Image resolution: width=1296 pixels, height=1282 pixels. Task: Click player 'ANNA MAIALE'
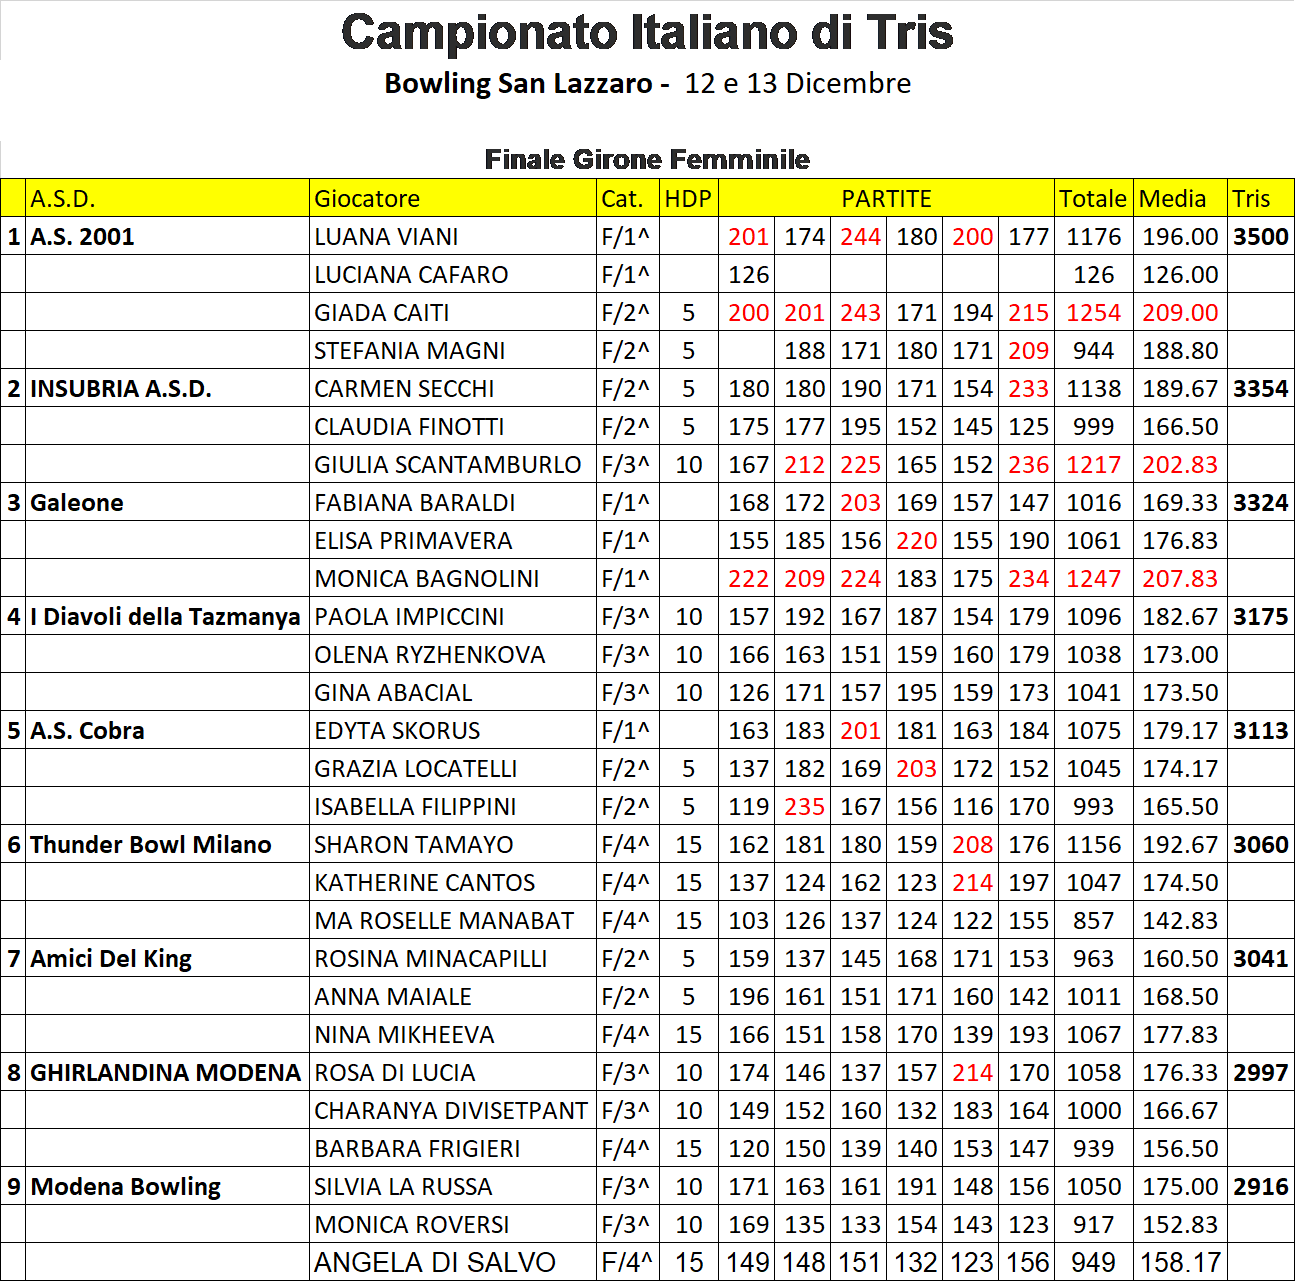(393, 996)
